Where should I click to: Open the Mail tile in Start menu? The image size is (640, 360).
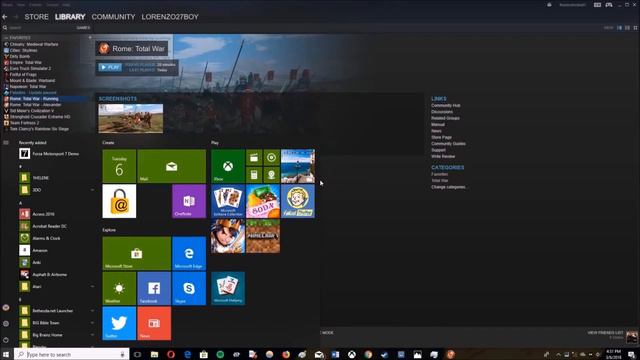coord(171,166)
